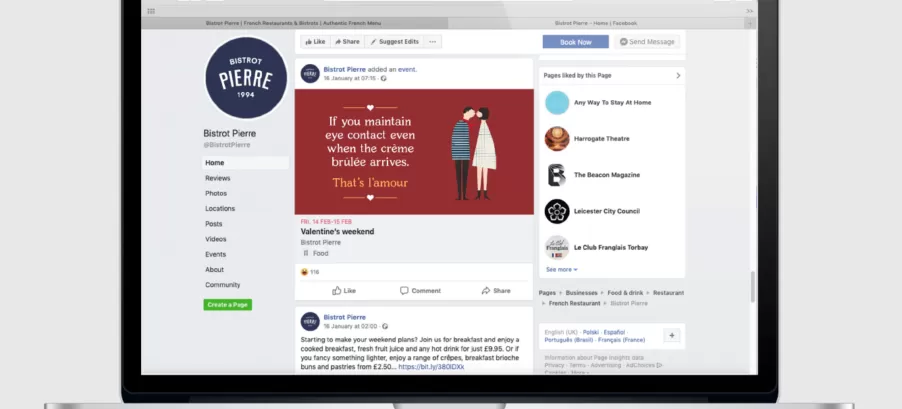The width and height of the screenshot is (902, 409).
Task: Click the FRI, 14 FEB–15 FEB date
Action: [x=326, y=221]
